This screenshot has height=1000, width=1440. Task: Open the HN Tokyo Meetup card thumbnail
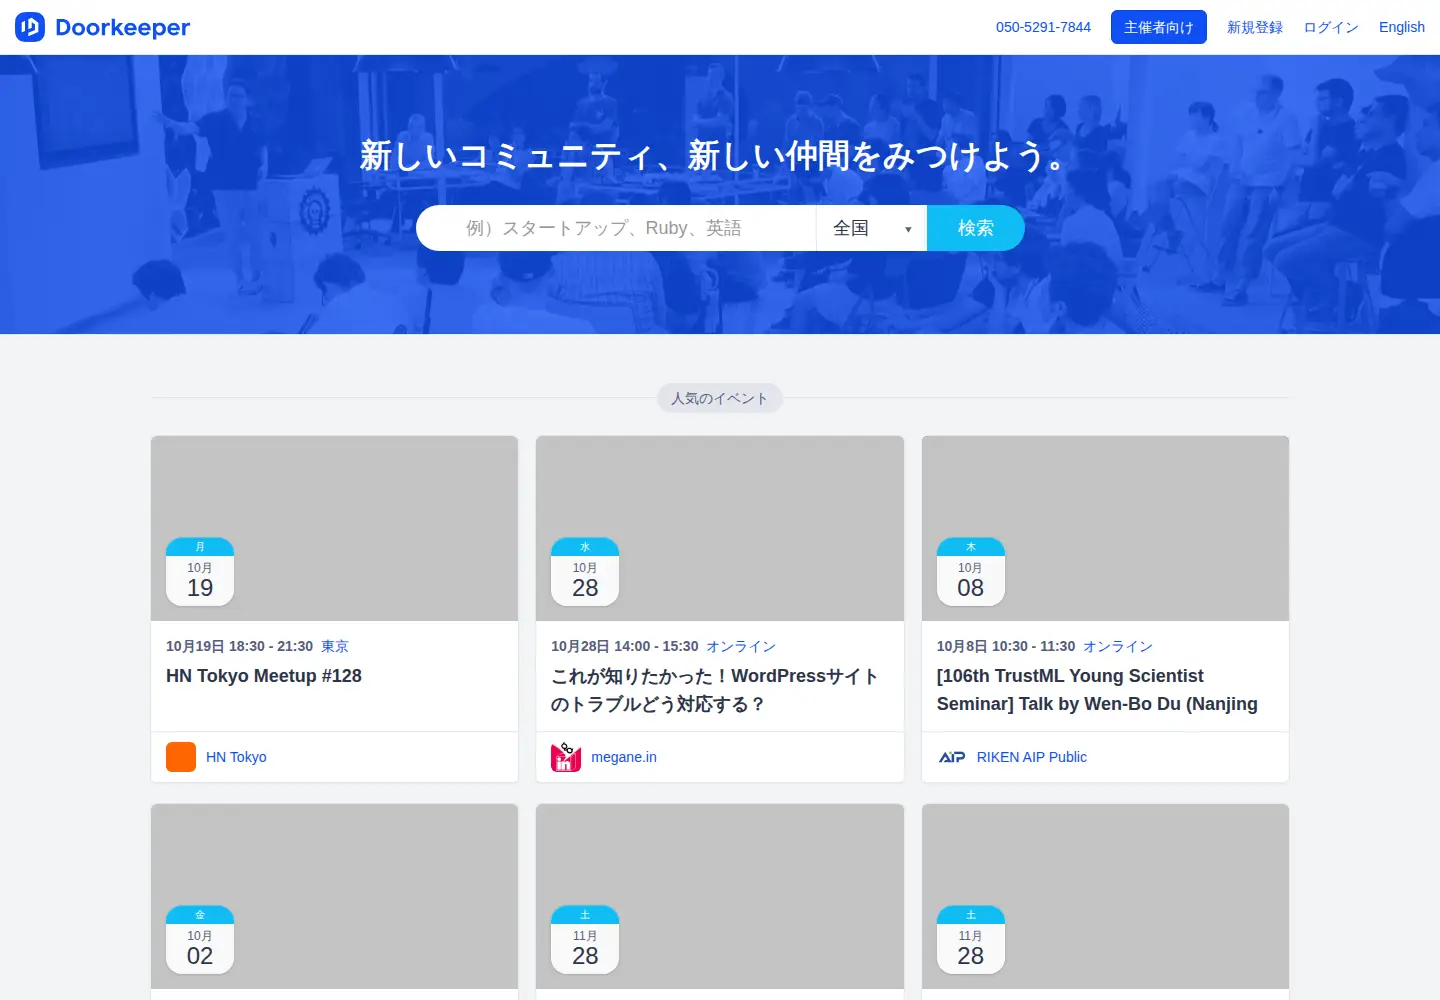pos(335,528)
